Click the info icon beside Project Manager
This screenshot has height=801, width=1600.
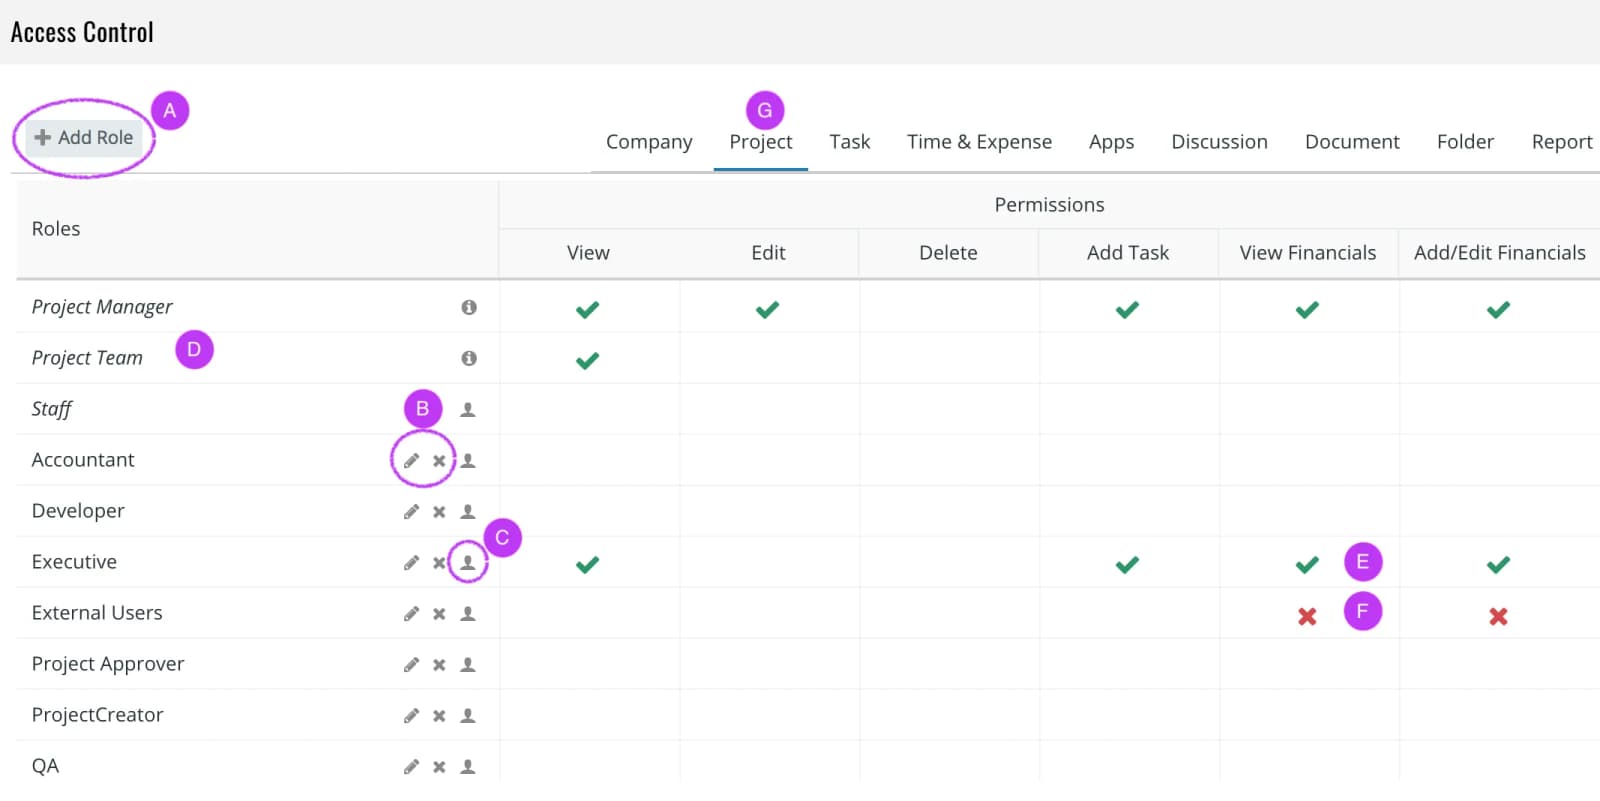pyautogui.click(x=469, y=307)
